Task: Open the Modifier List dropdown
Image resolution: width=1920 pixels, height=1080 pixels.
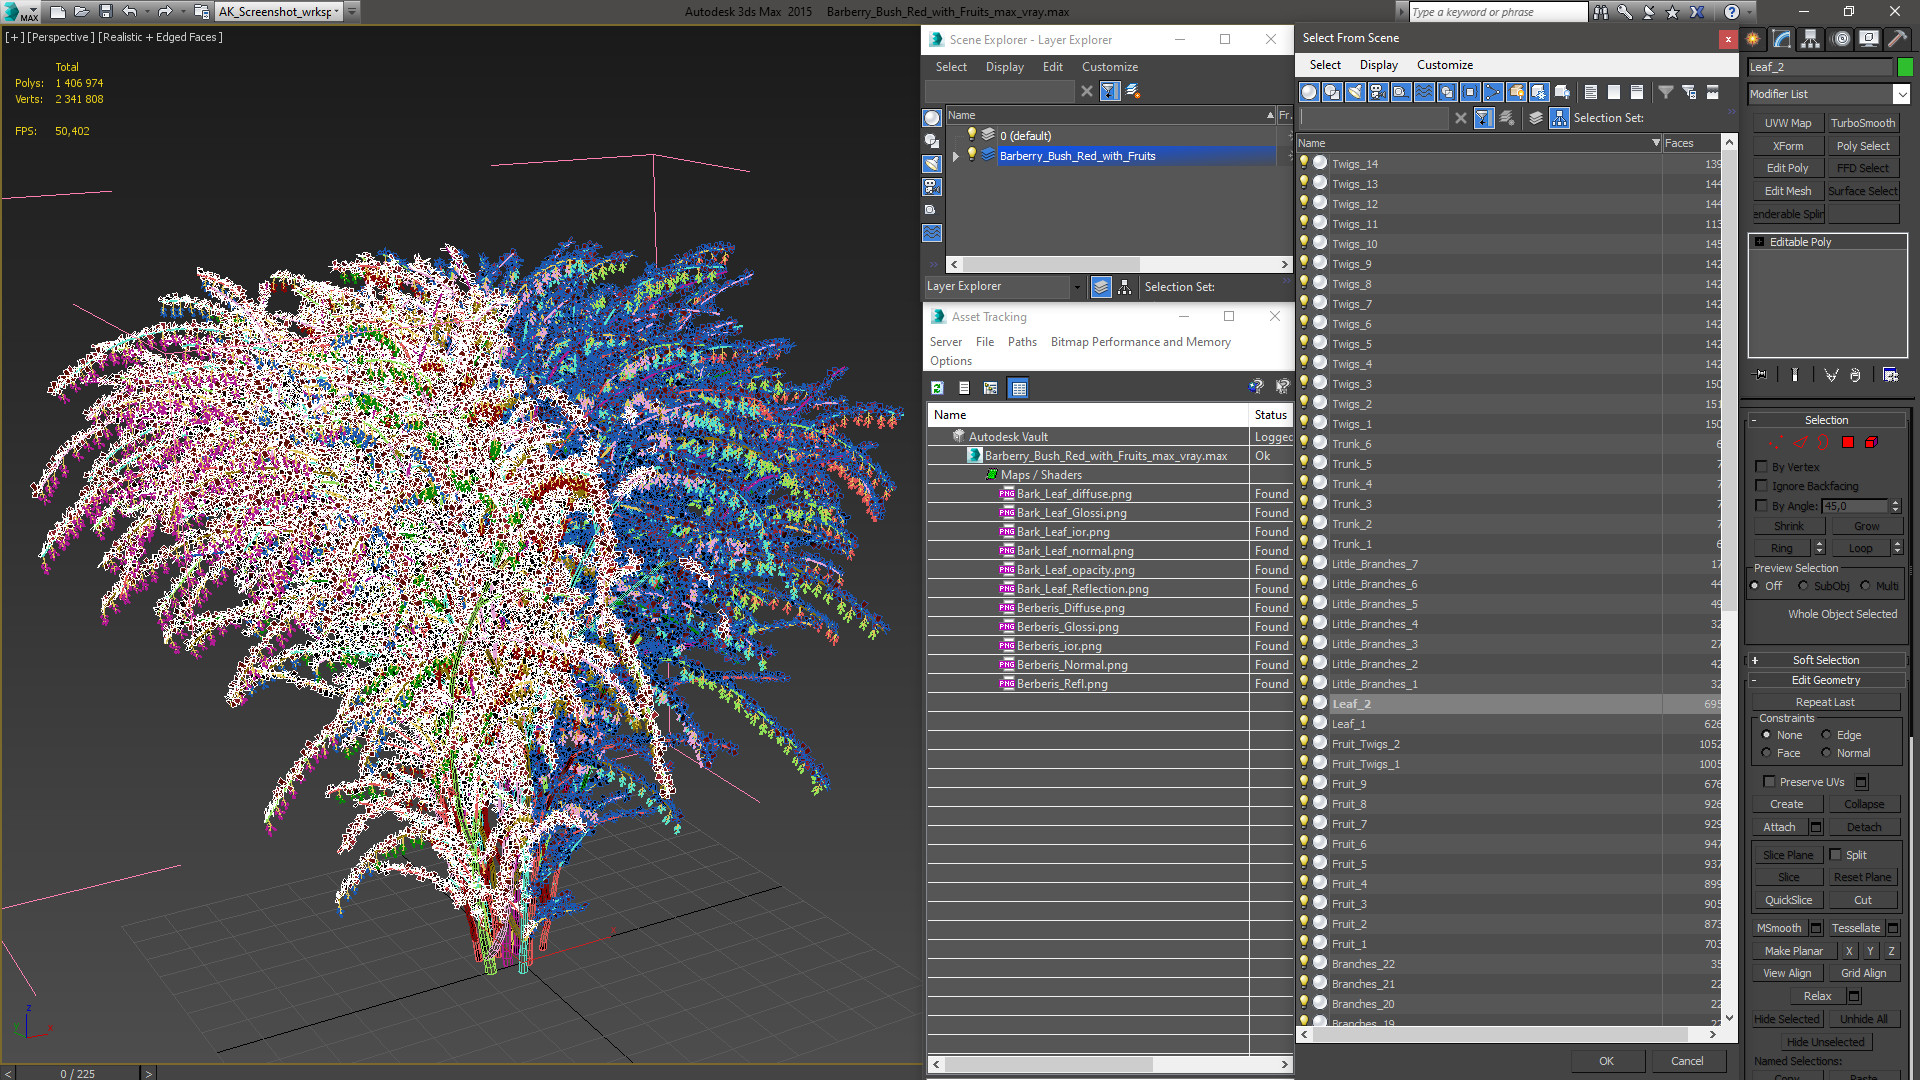Action: click(x=1901, y=94)
